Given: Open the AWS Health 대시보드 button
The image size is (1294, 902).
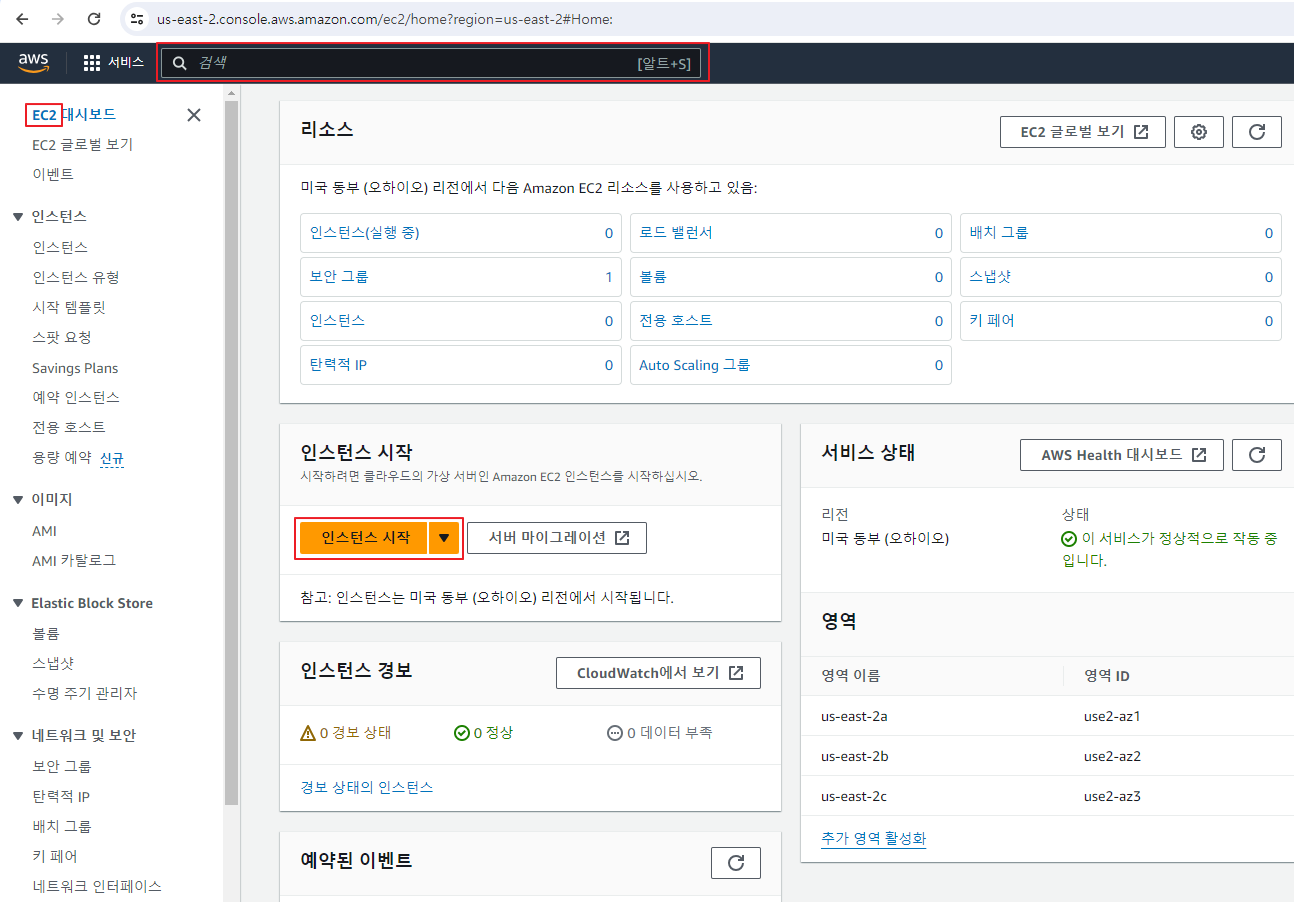Looking at the screenshot, I should [x=1121, y=455].
